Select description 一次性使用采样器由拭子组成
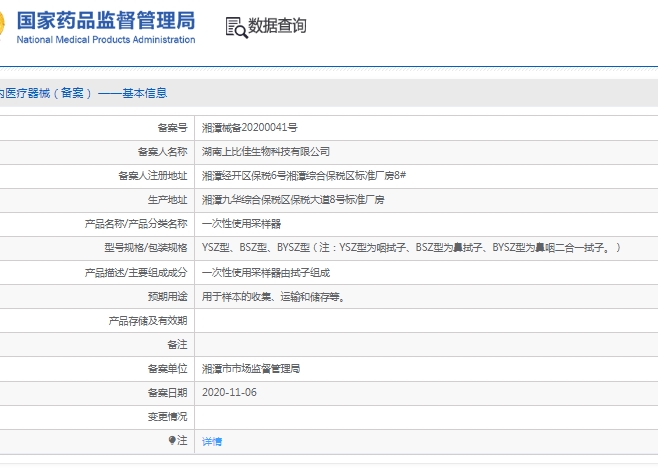658x470 pixels. (266, 273)
